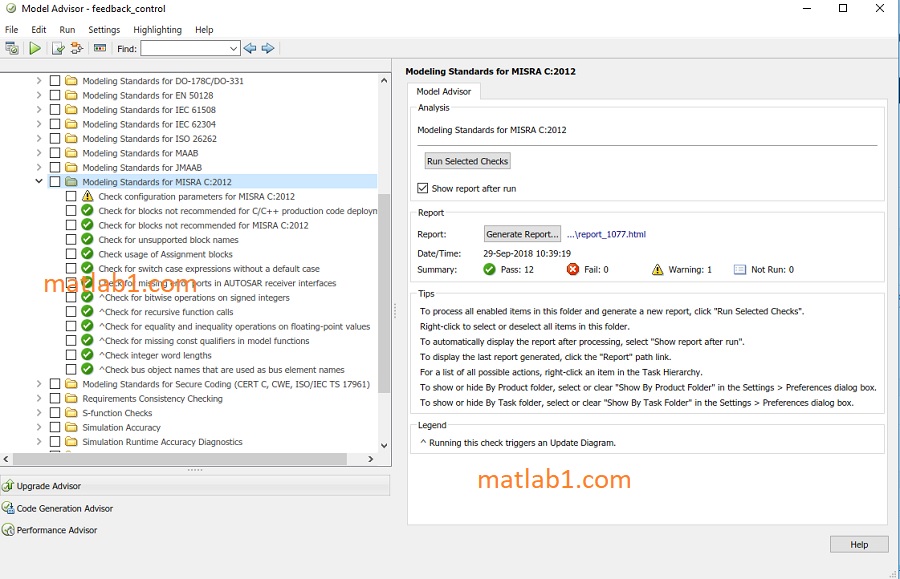Screen dimensions: 900x579
Task: Enable checkbox for switch case expressions check
Action: tap(71, 269)
